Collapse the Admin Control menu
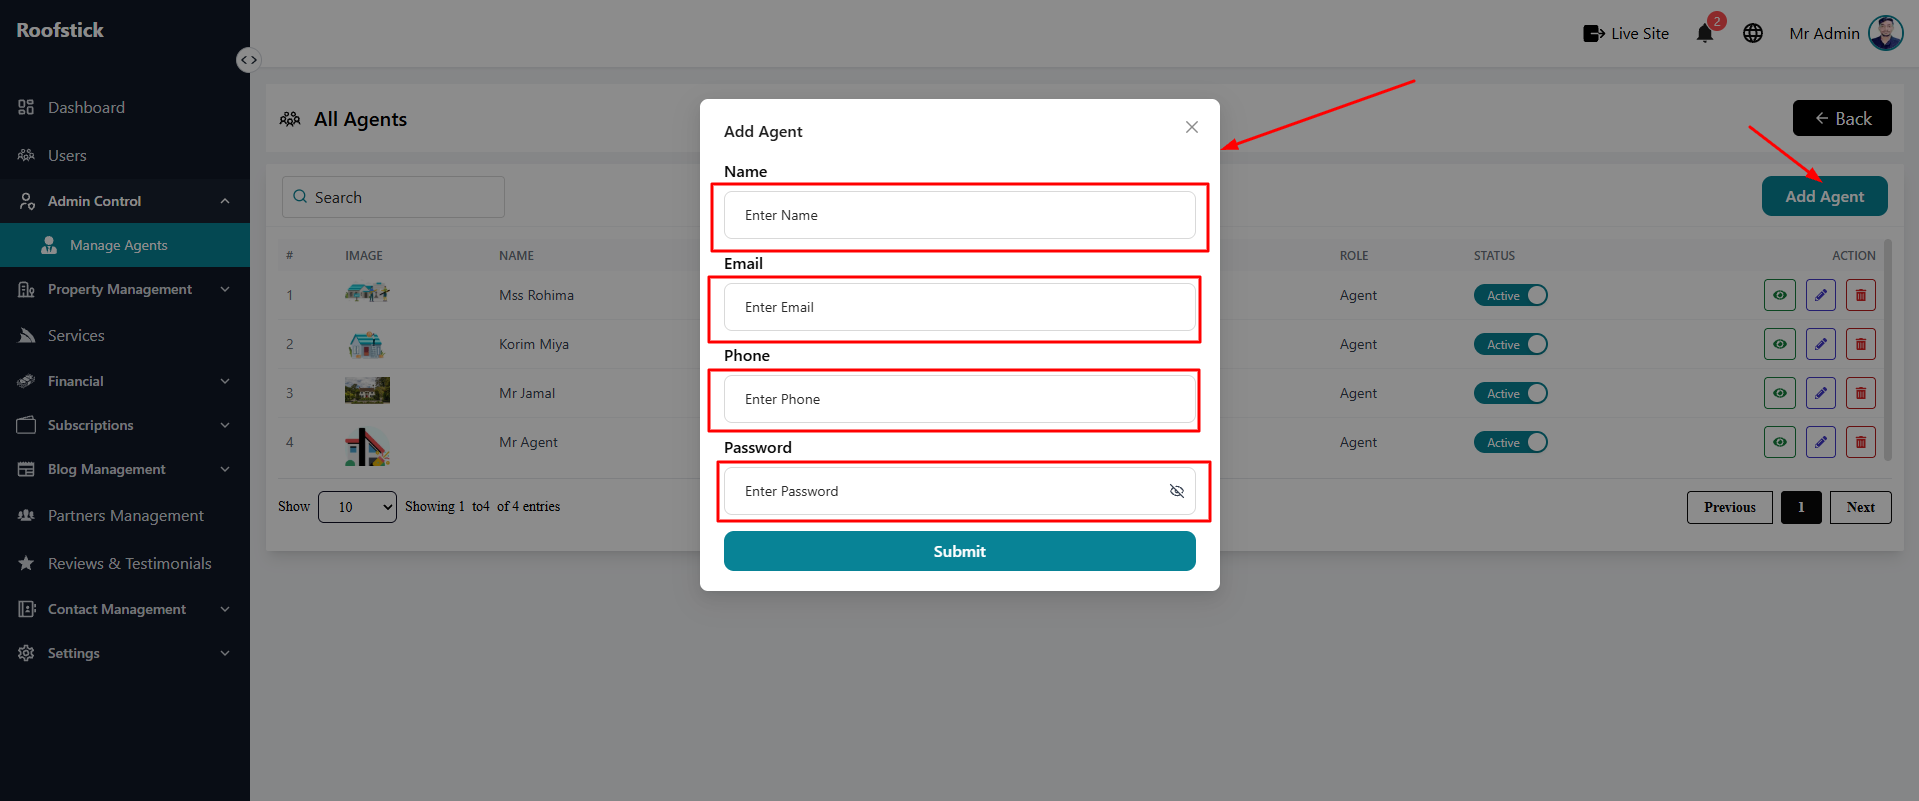The image size is (1919, 801). click(x=125, y=201)
